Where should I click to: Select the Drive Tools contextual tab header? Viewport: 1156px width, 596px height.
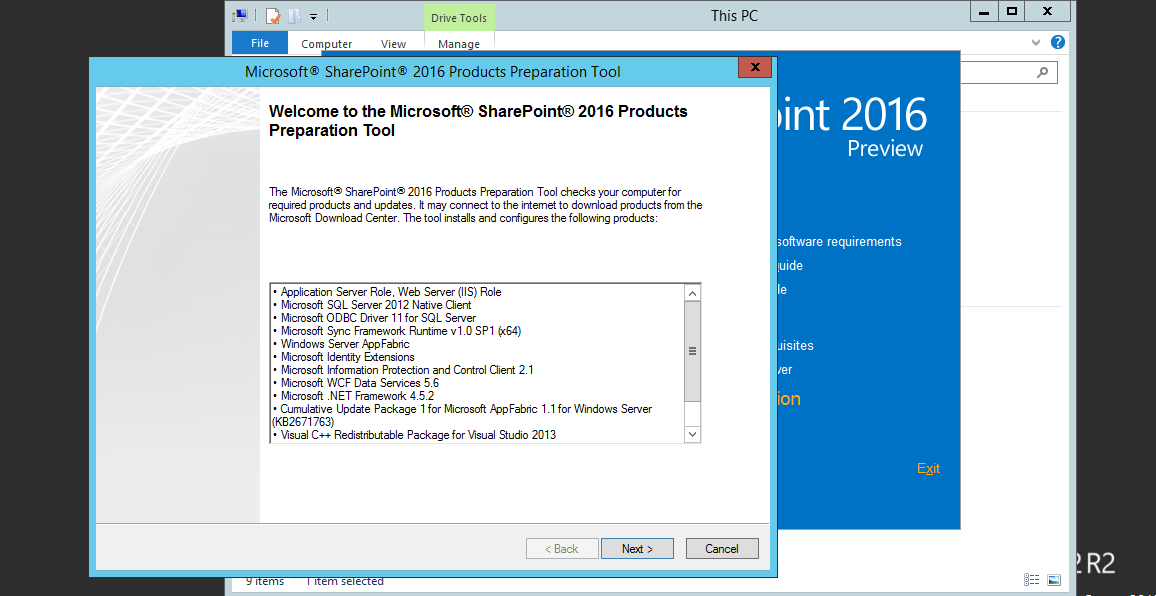pyautogui.click(x=459, y=18)
